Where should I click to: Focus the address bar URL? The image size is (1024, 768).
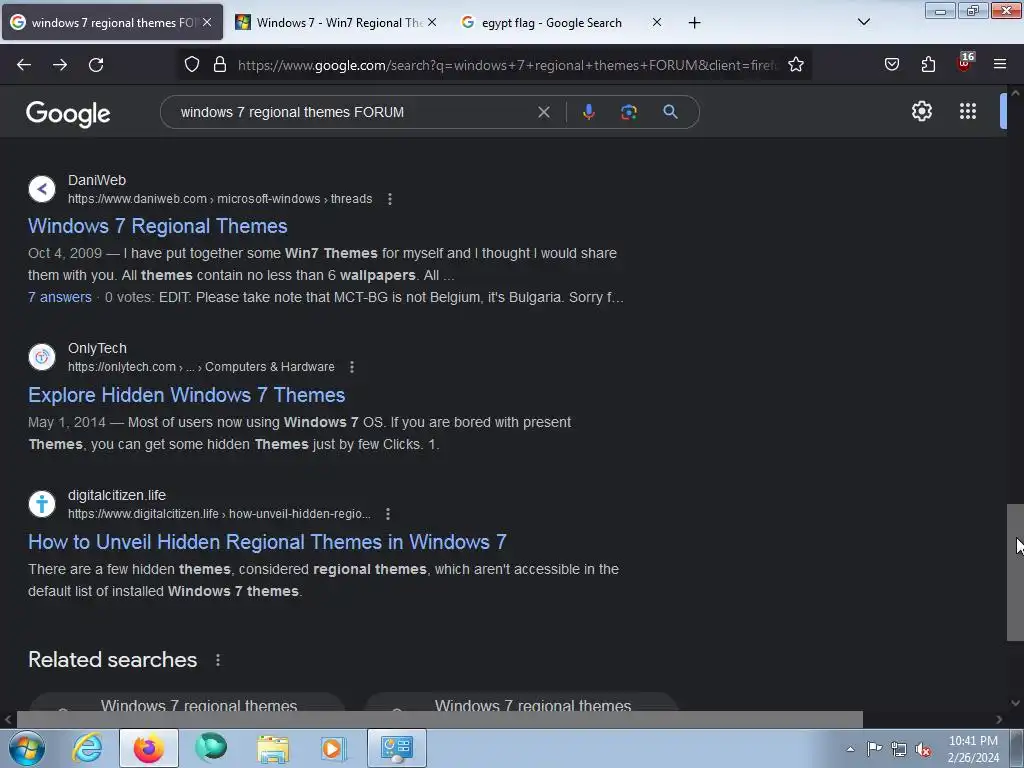pos(507,65)
